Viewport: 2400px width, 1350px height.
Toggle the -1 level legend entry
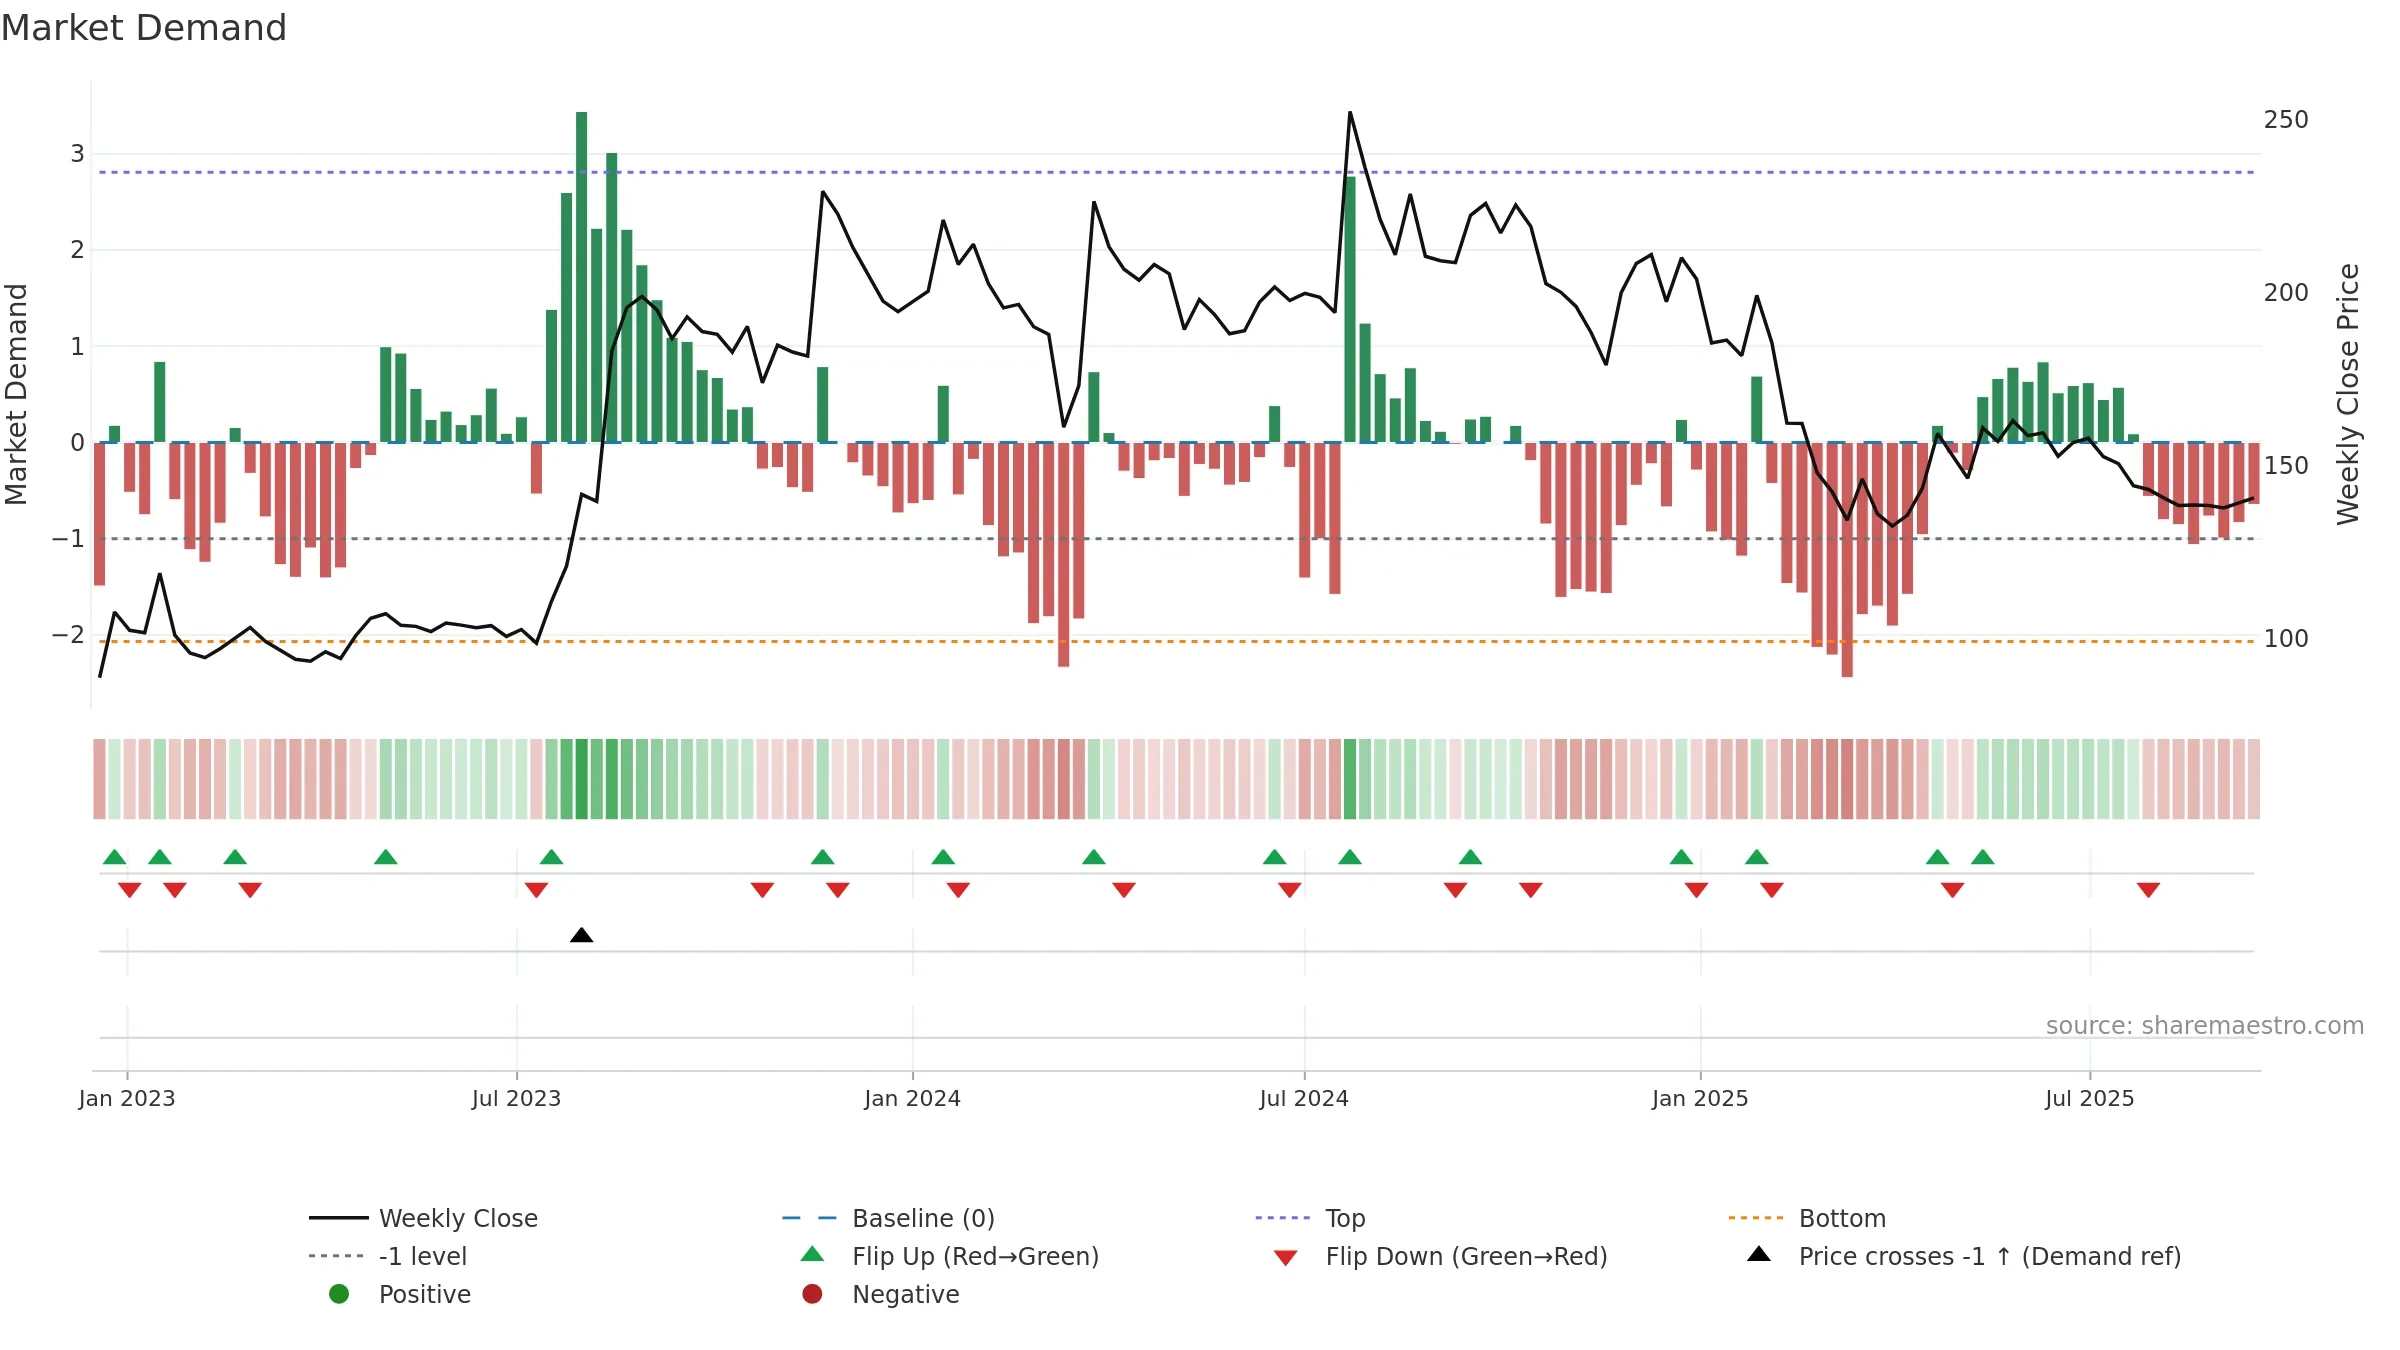click(388, 1256)
